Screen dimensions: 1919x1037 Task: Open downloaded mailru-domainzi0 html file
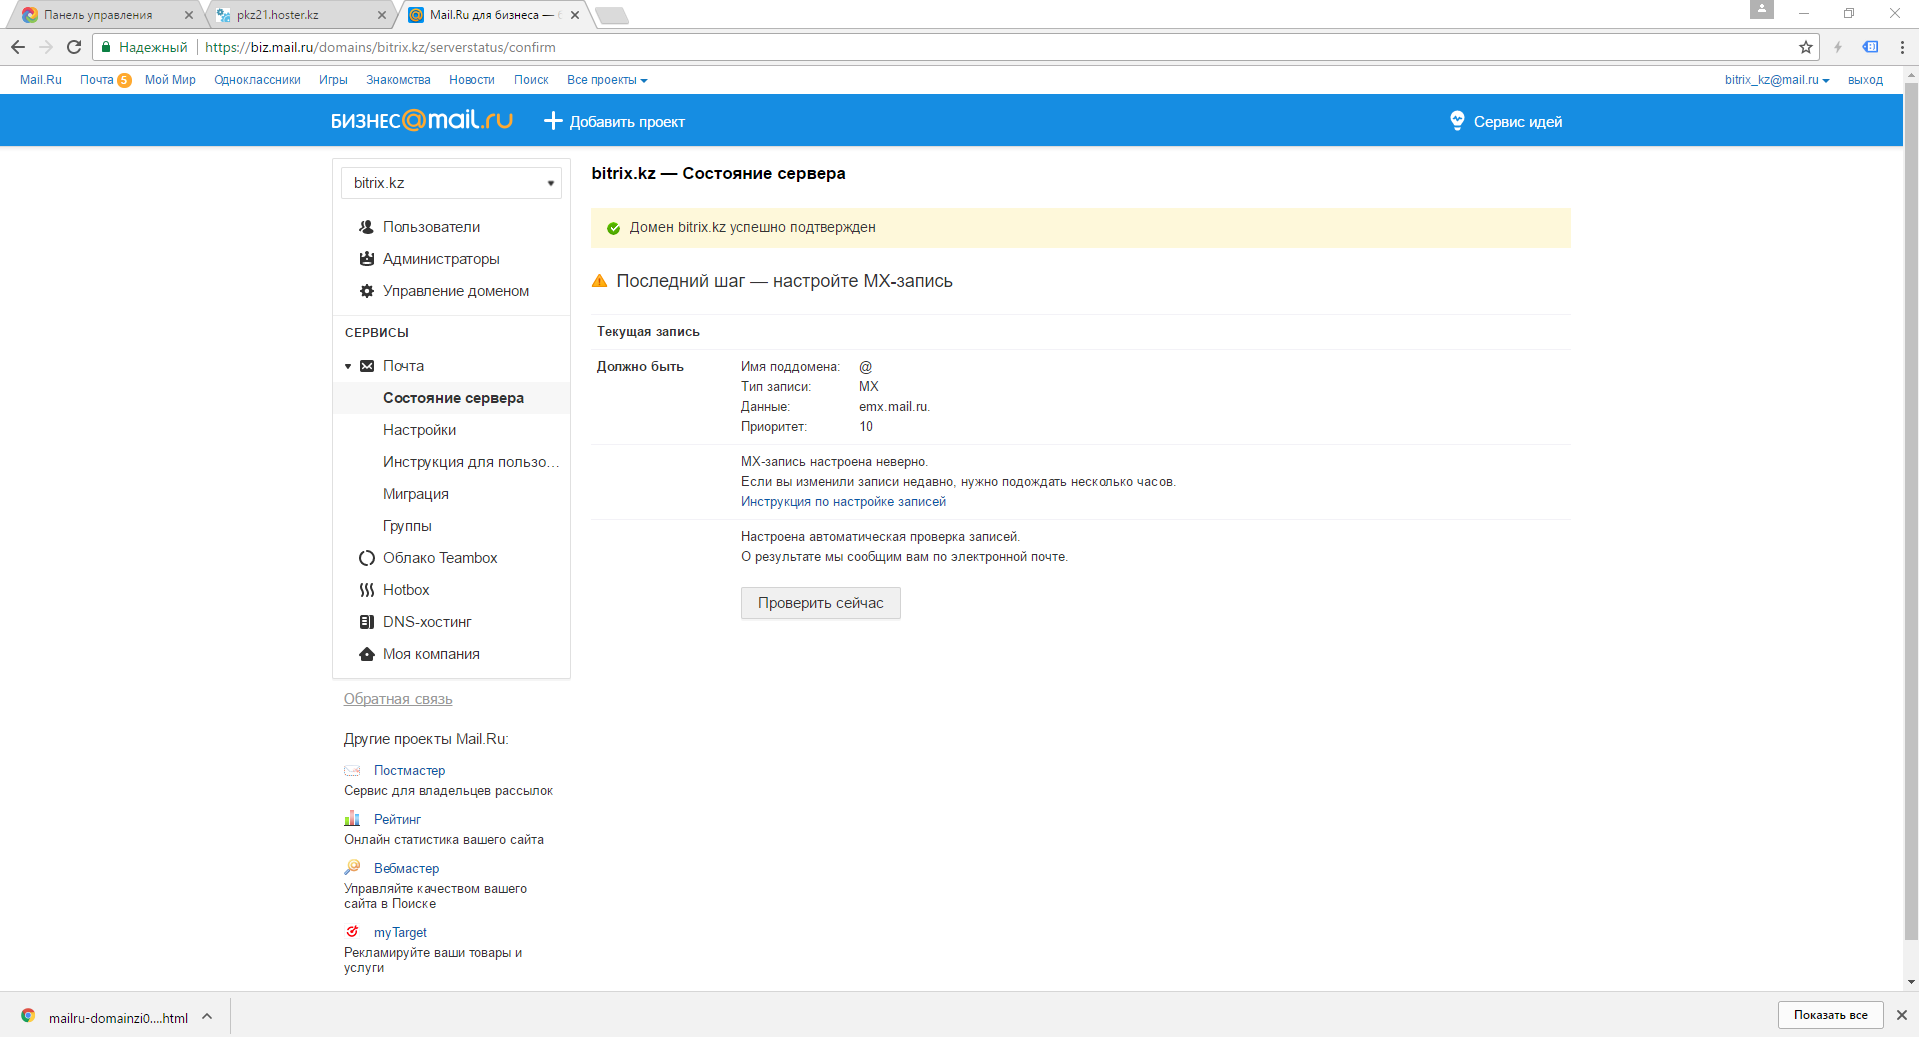pyautogui.click(x=118, y=1018)
